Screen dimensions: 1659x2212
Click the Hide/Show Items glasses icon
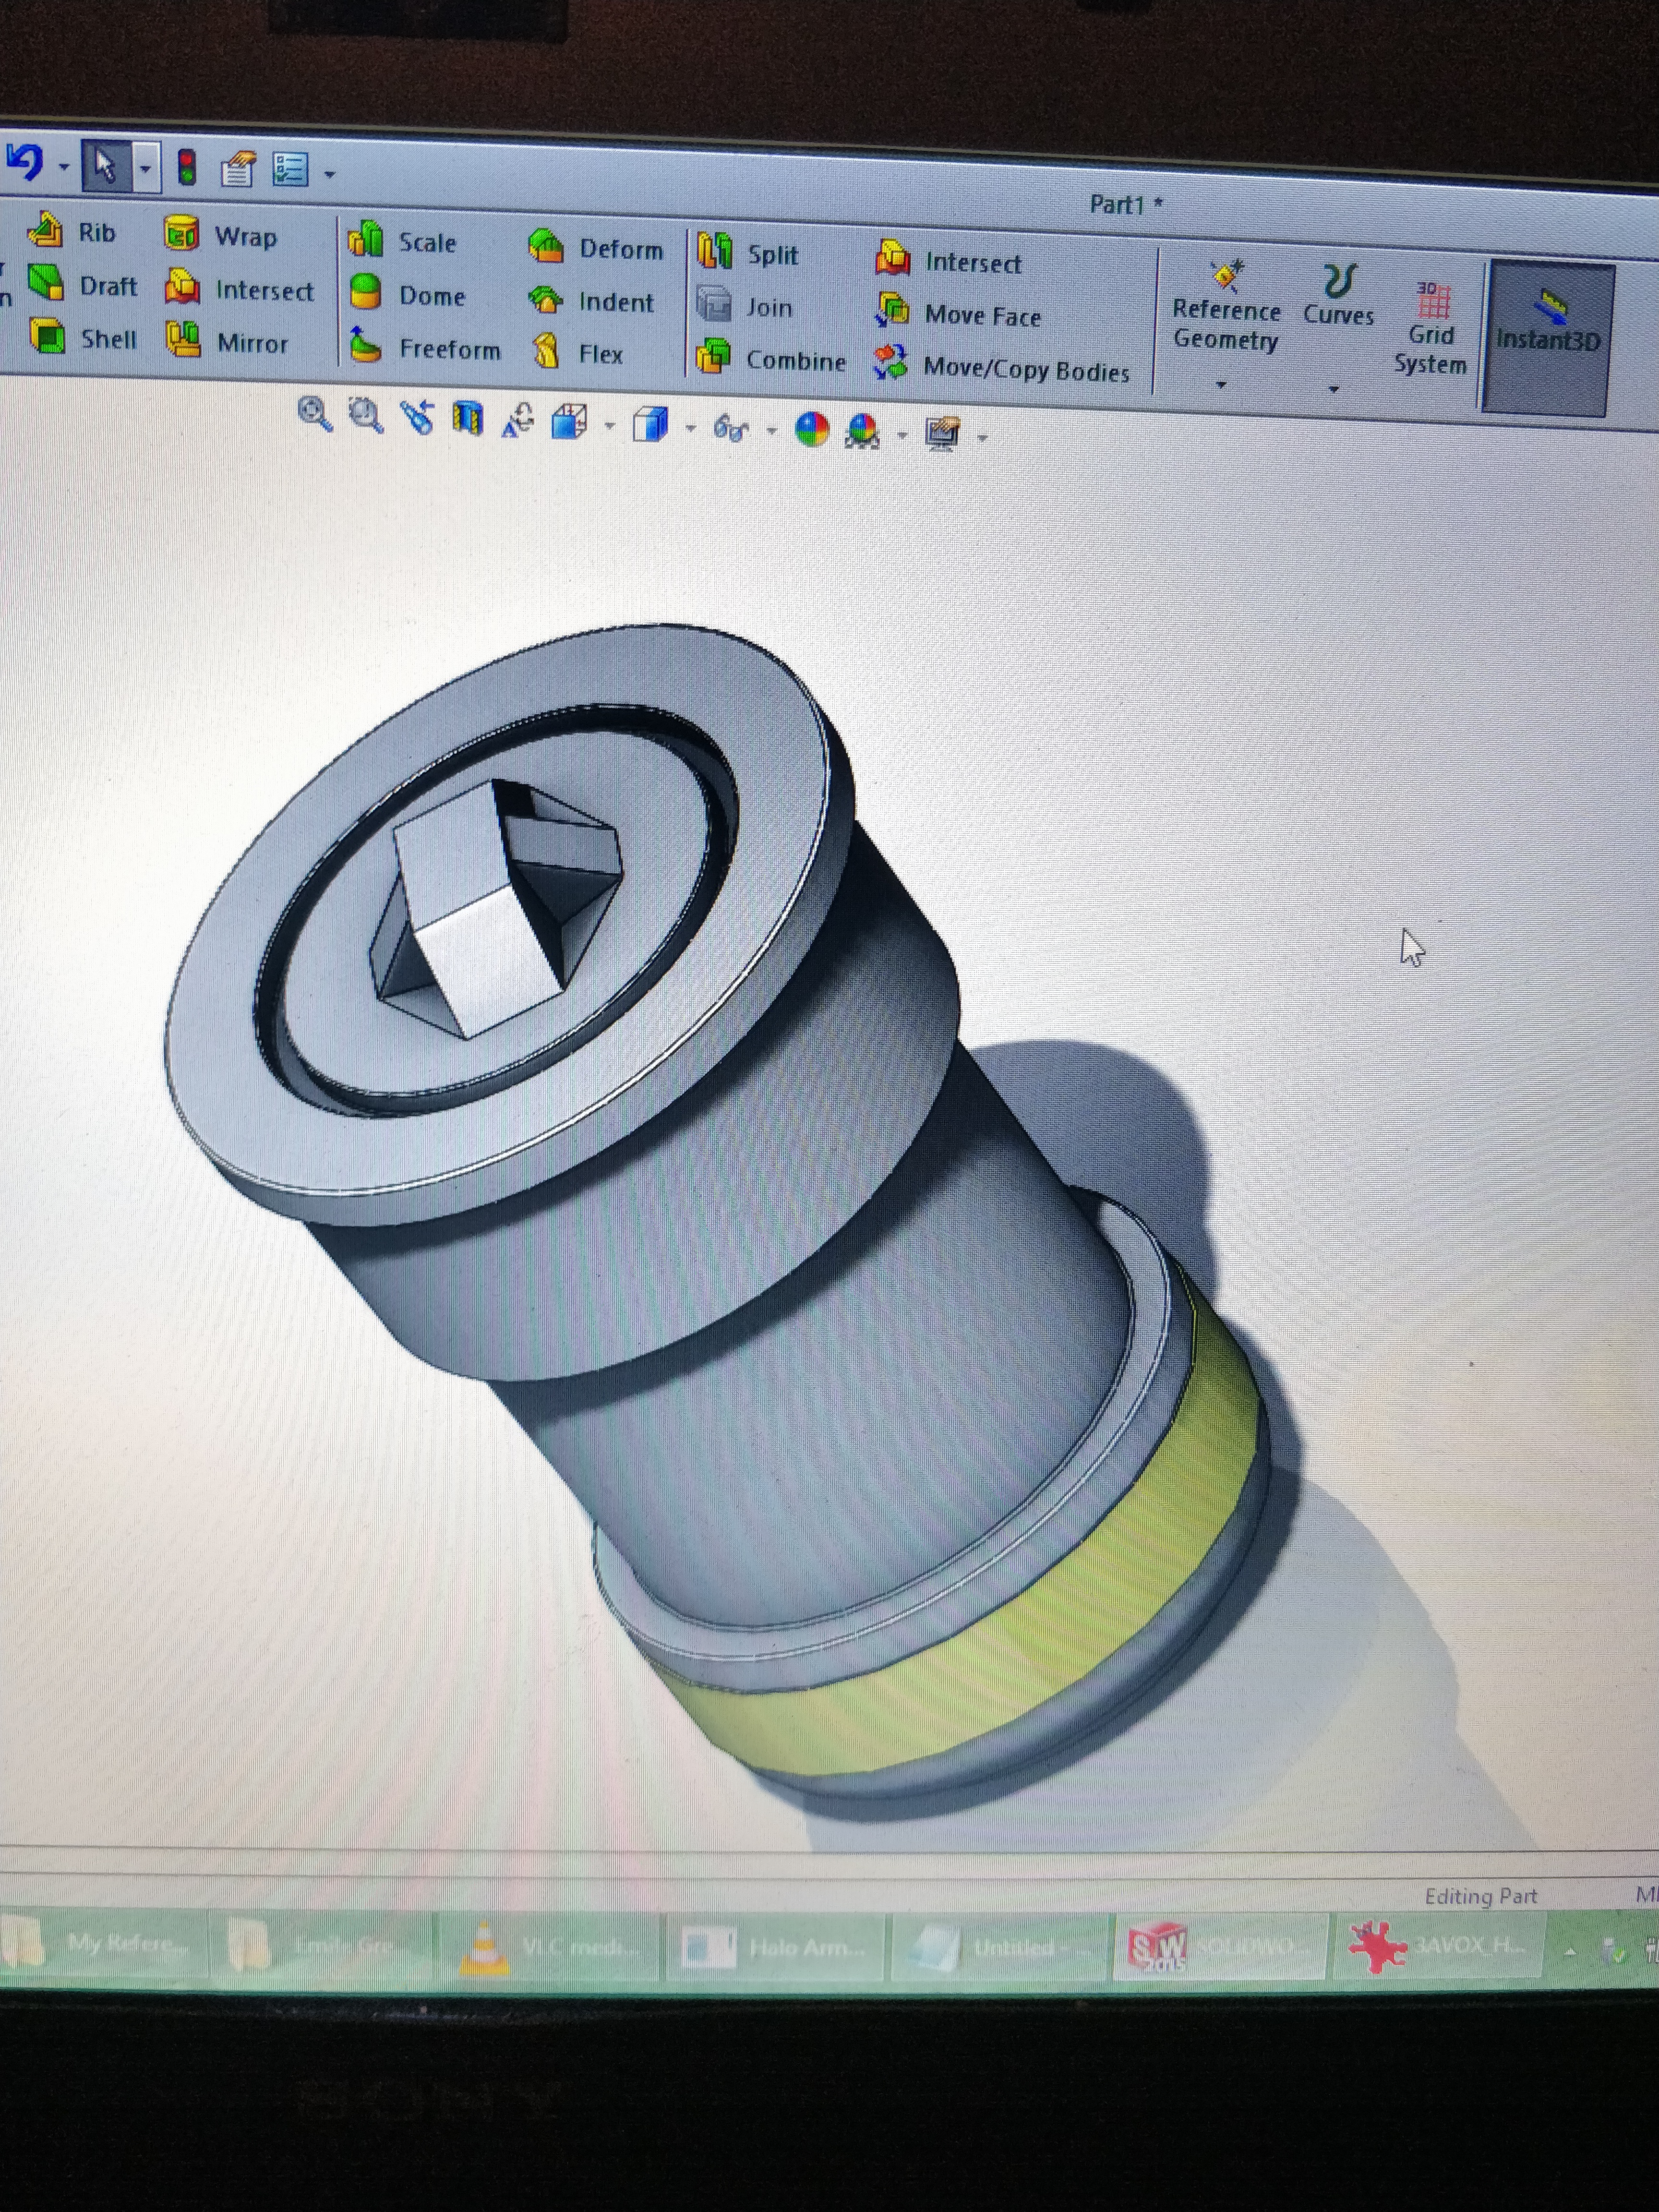tap(730, 430)
